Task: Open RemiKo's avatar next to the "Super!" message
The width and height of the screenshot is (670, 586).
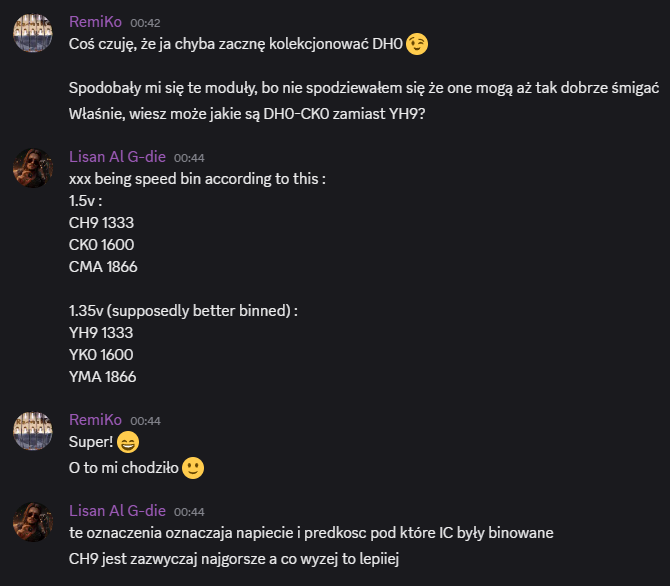Action: pos(33,431)
